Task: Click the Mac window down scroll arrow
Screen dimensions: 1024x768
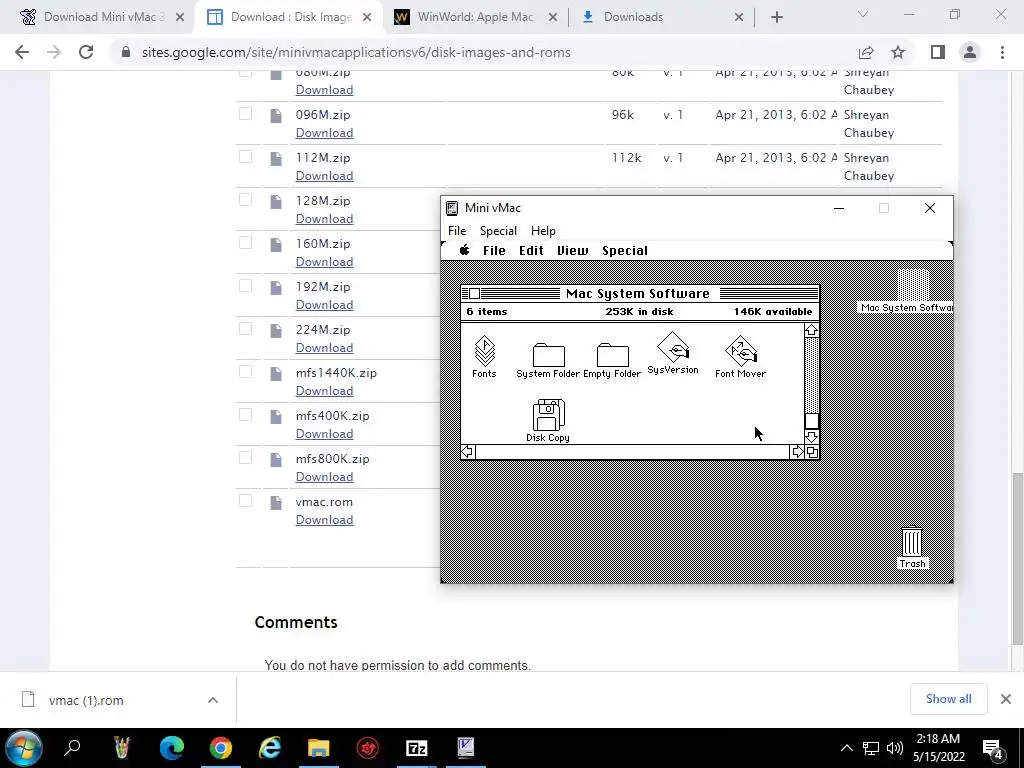Action: click(x=811, y=437)
